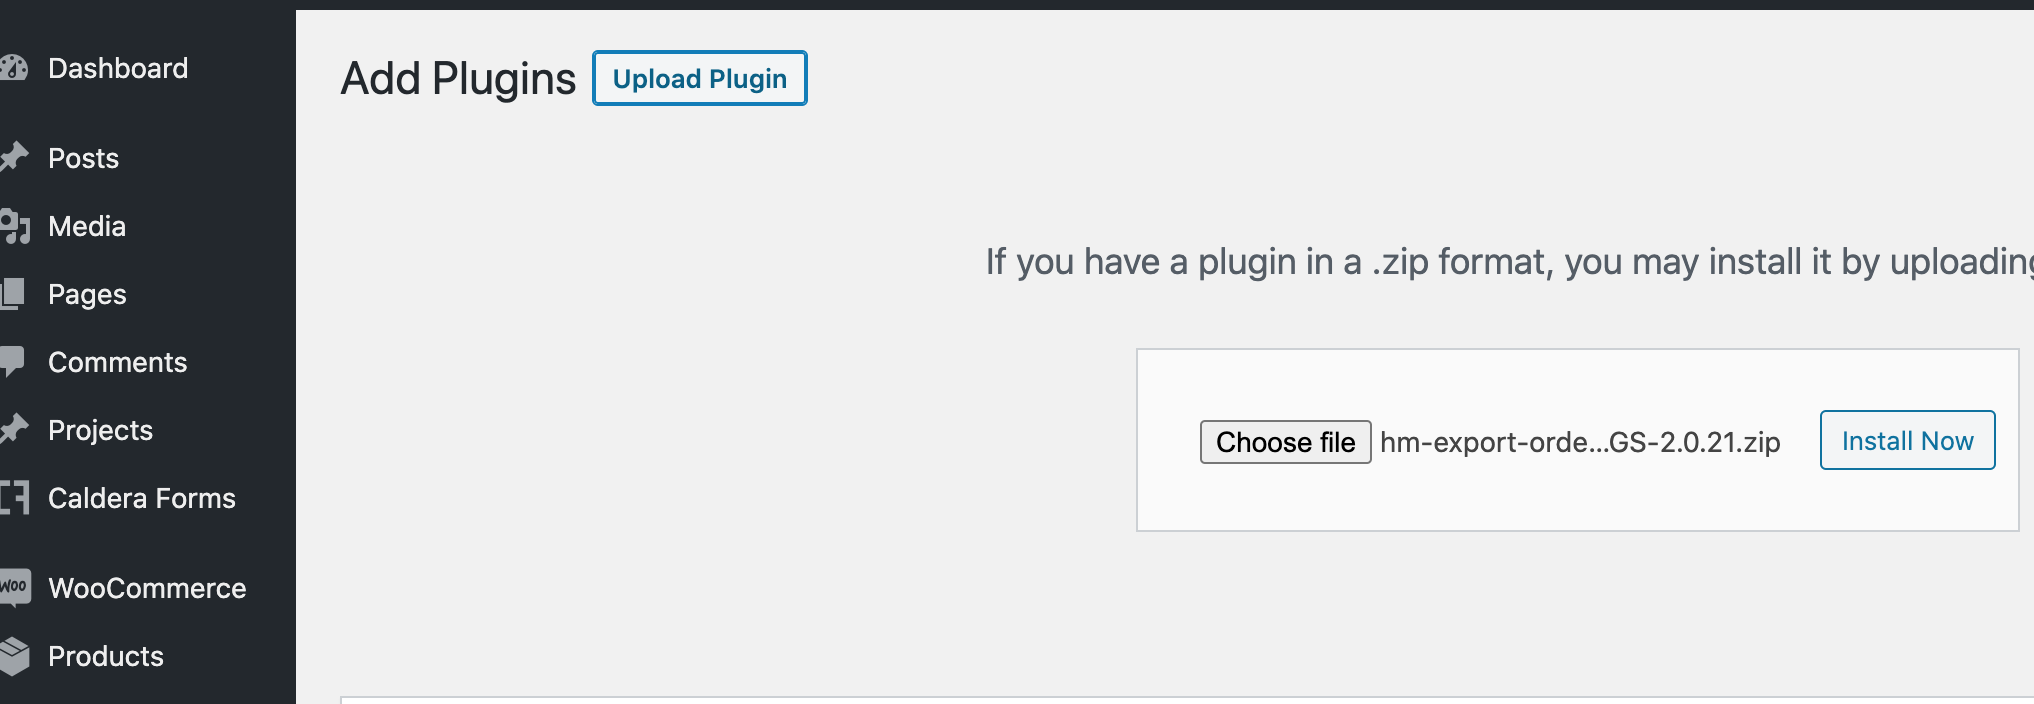Open the Media menu label
Screen dimensions: 2034x704
(x=87, y=226)
